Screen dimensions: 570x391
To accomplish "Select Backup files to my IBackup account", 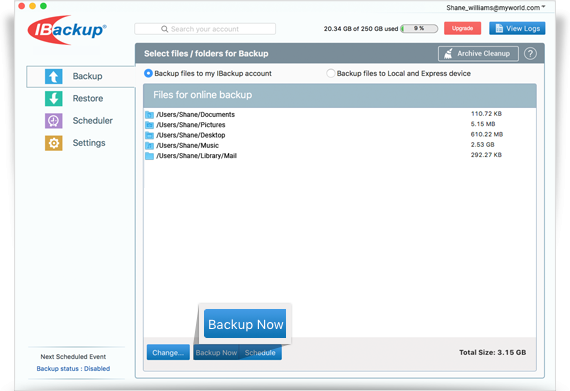I will [148, 73].
